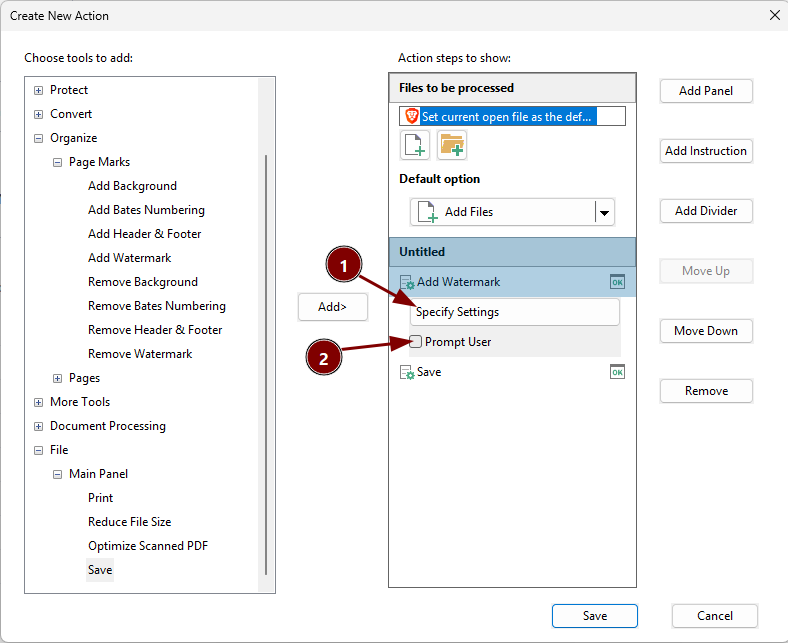The height and width of the screenshot is (643, 788).
Task: Click the Brave shield icon in file list
Action: pos(412,116)
